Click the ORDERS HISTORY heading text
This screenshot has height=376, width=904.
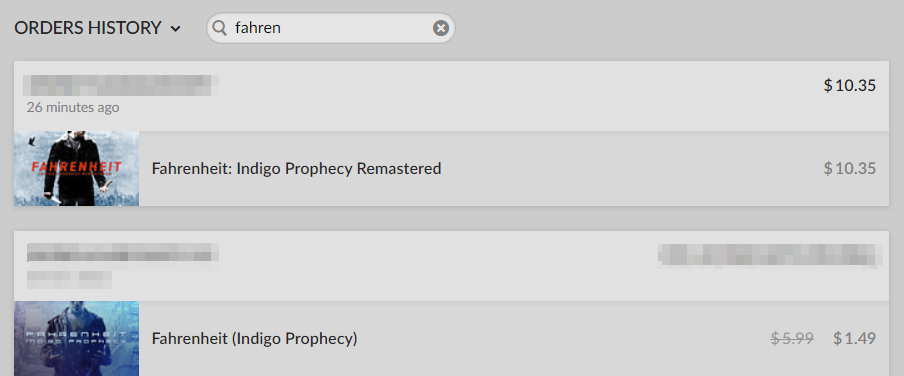click(x=88, y=28)
